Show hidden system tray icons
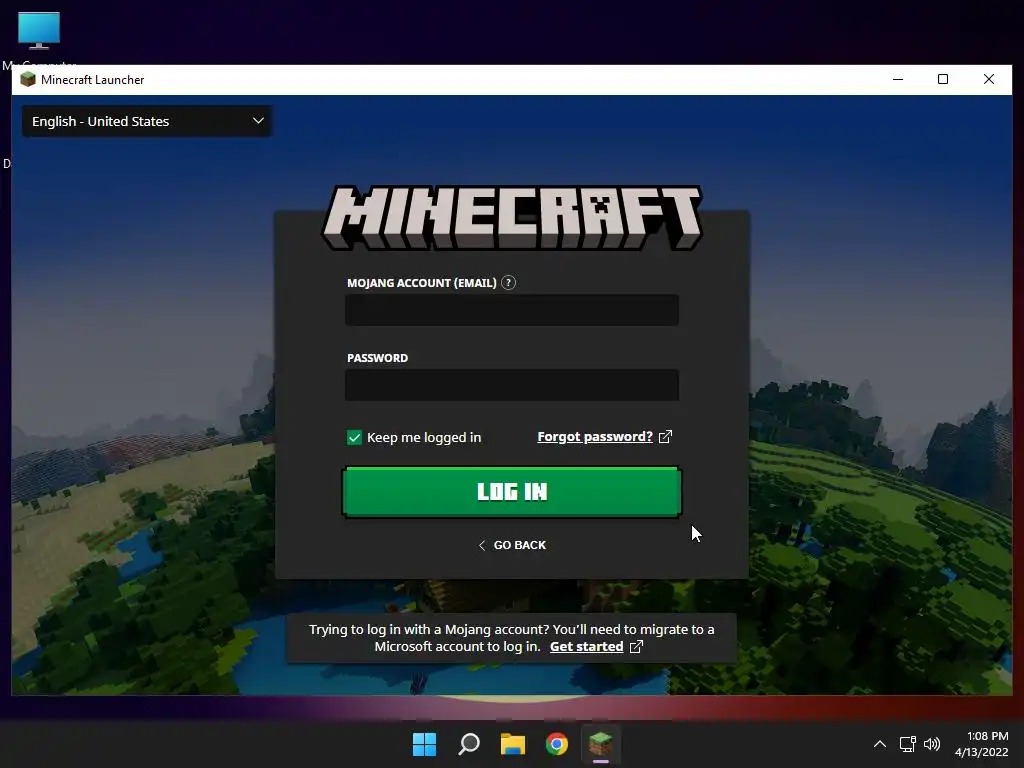Screen dimensions: 1024x768 point(880,744)
